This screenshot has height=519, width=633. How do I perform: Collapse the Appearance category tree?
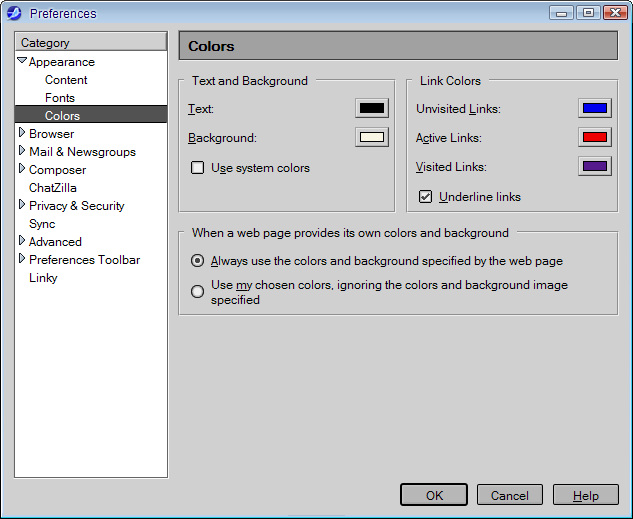tap(22, 62)
